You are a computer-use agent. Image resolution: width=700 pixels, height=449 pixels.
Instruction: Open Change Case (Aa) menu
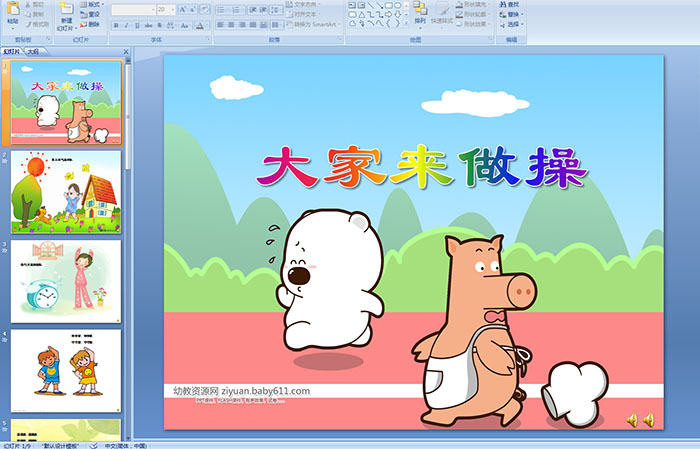coord(185,25)
